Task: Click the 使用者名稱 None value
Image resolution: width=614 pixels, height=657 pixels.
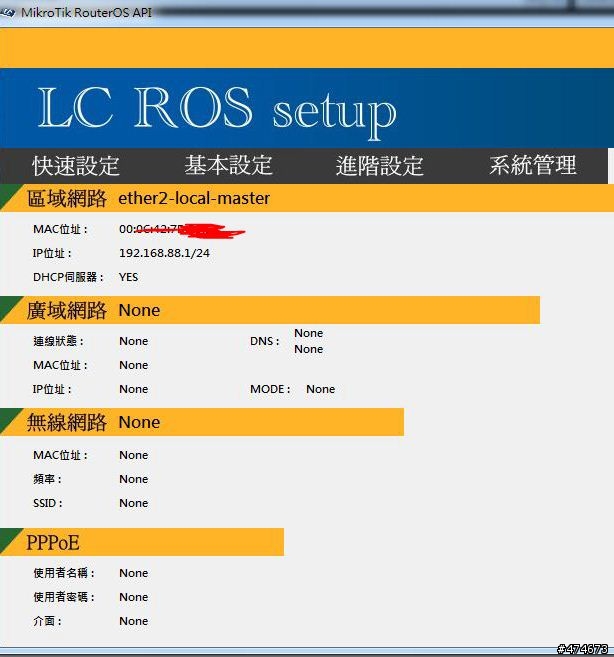Action: (x=134, y=573)
